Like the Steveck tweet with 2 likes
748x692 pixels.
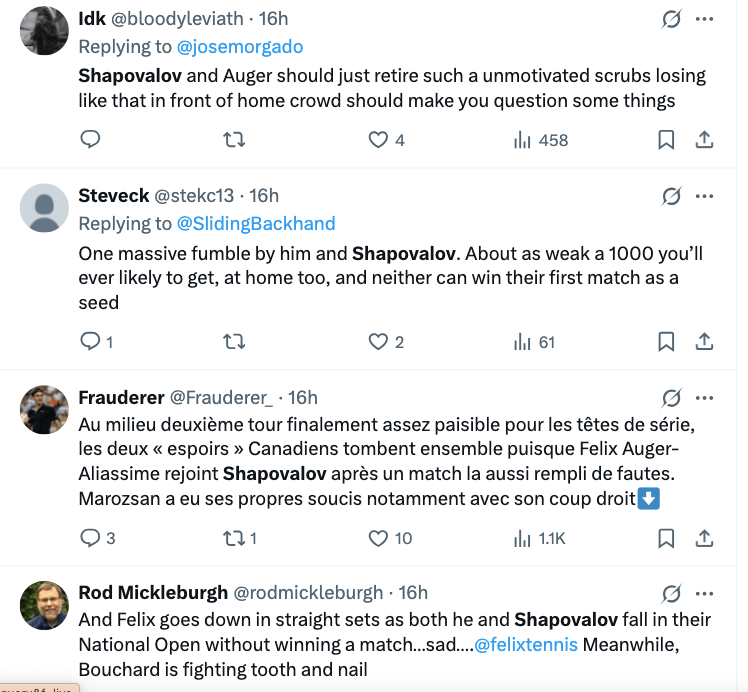(378, 342)
